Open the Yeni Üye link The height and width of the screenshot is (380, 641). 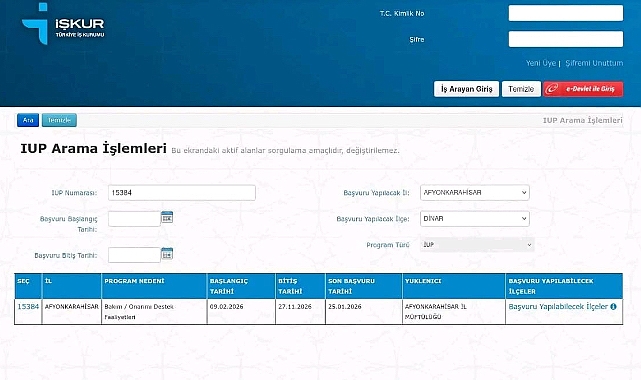point(540,63)
